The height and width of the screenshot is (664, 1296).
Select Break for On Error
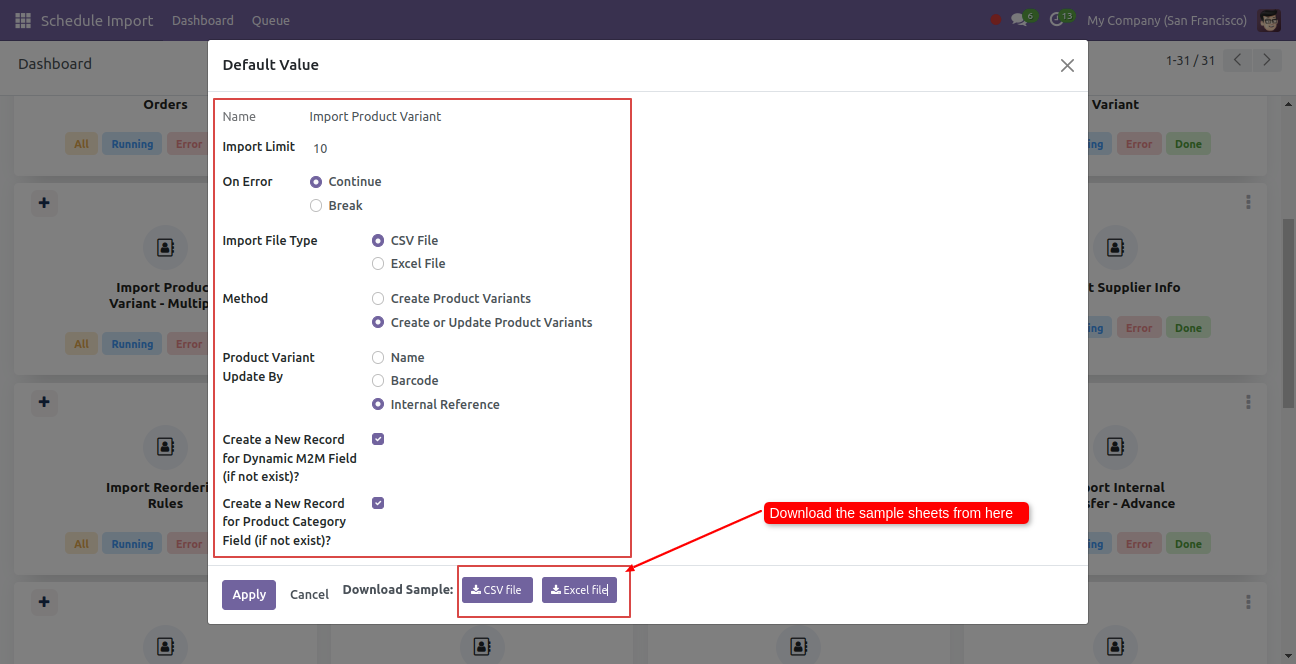(x=316, y=205)
